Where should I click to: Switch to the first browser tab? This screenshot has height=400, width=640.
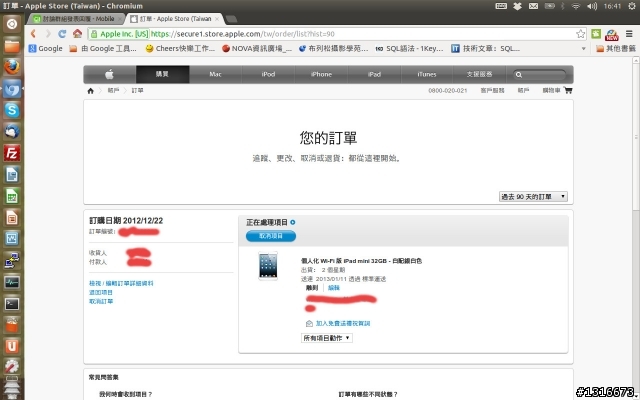(77, 19)
